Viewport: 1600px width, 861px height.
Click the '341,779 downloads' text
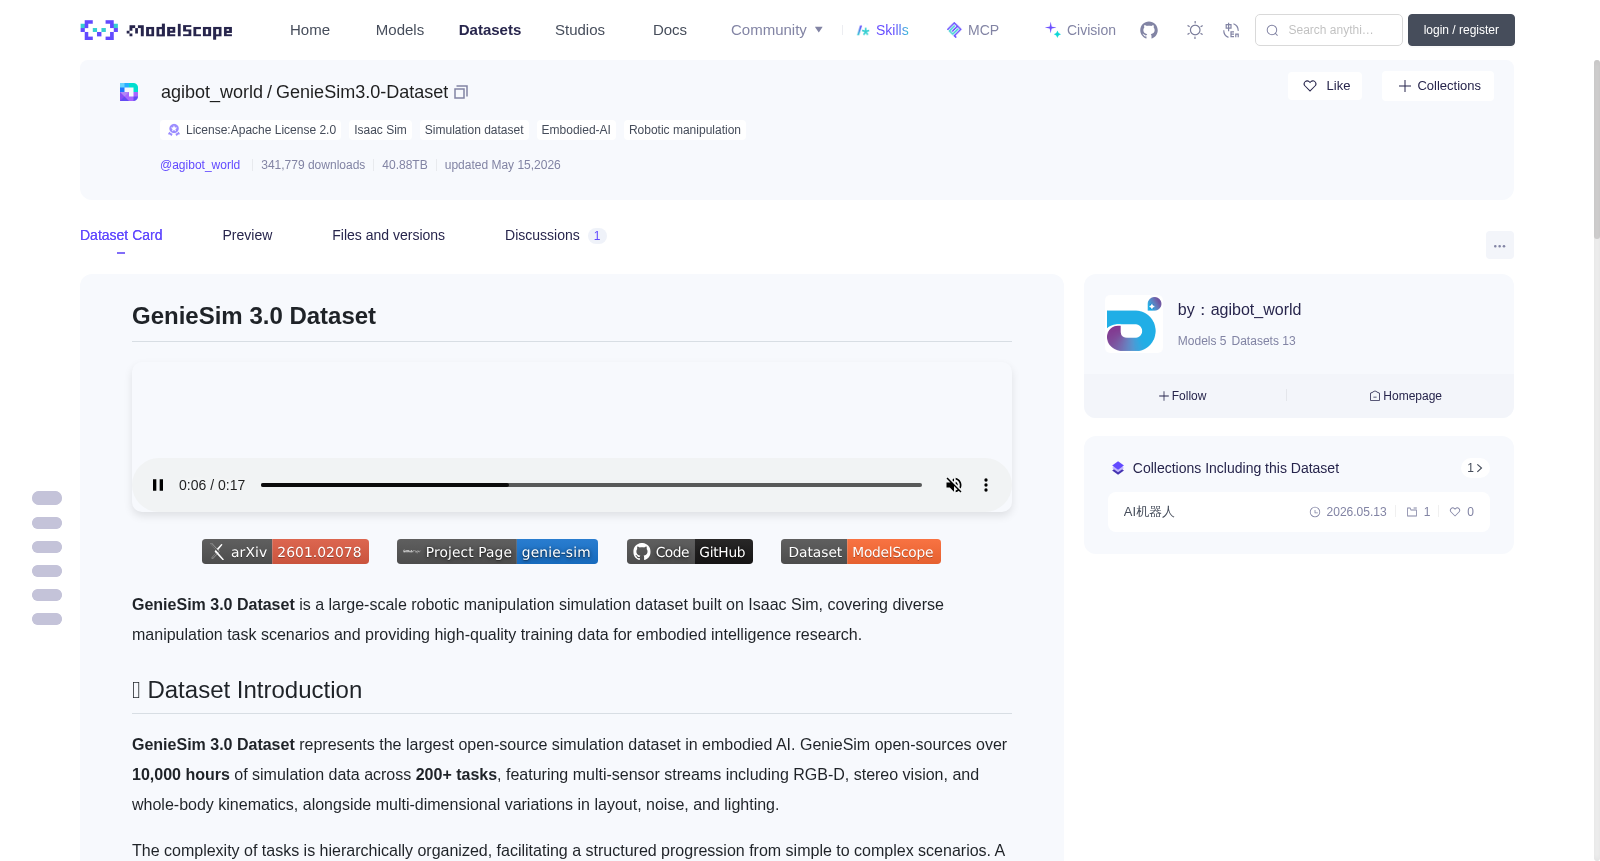tap(313, 165)
